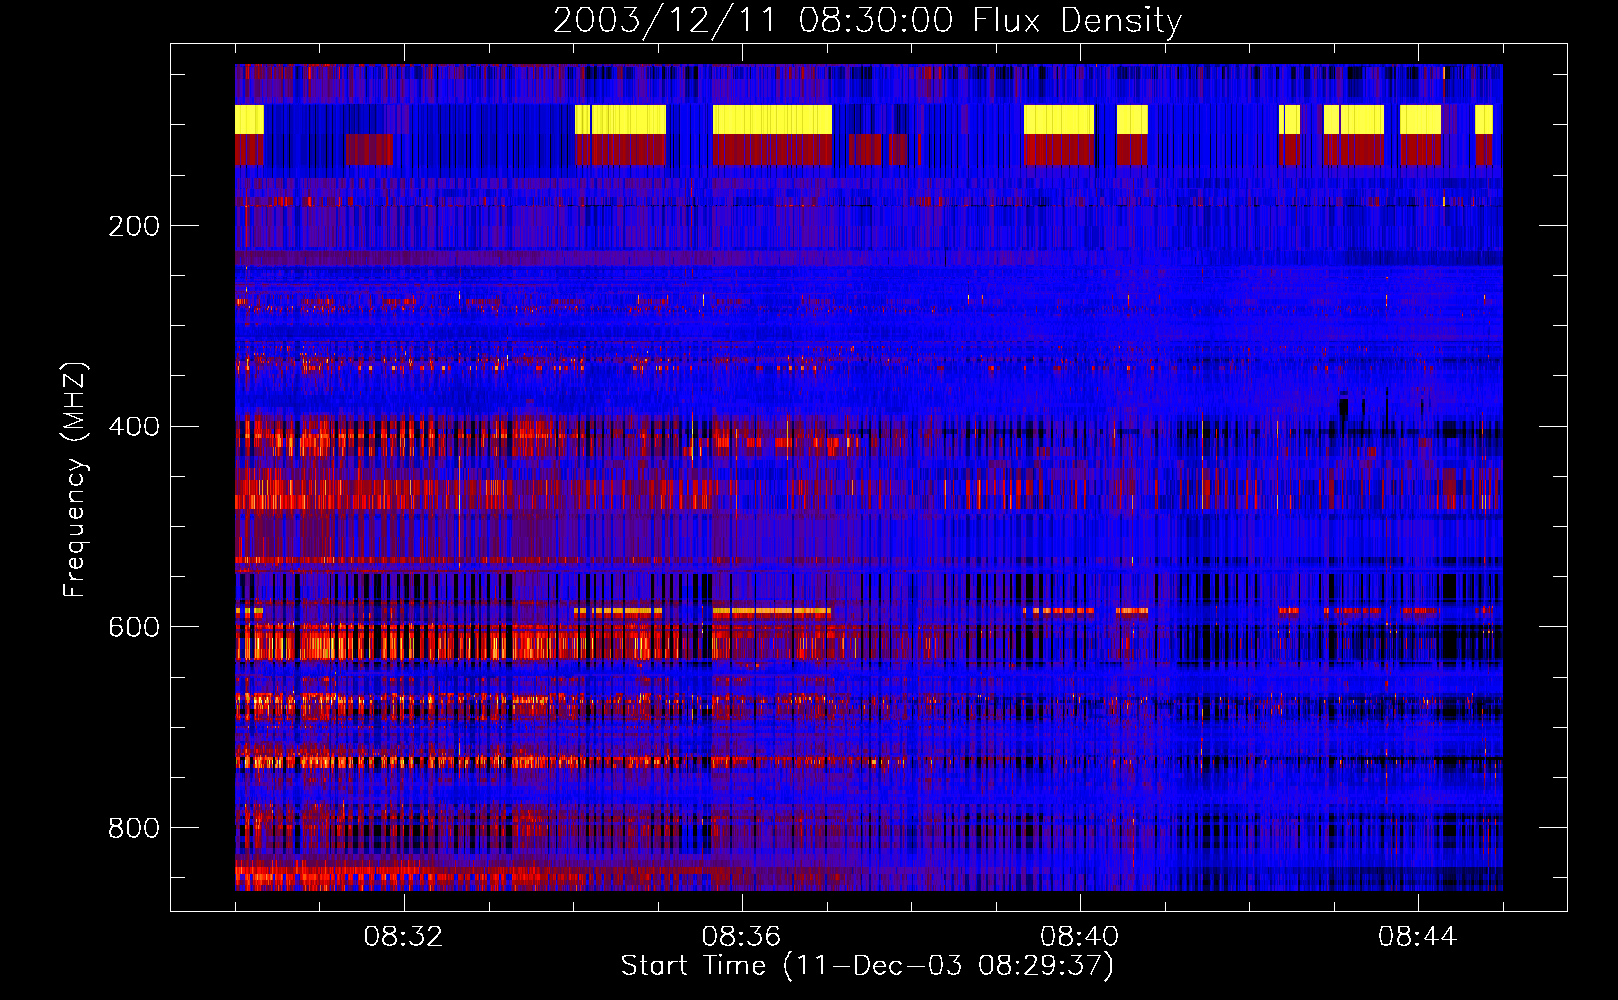1618x1000 pixels.
Task: Click the 08:44 time tick label
Action: pos(1417,937)
